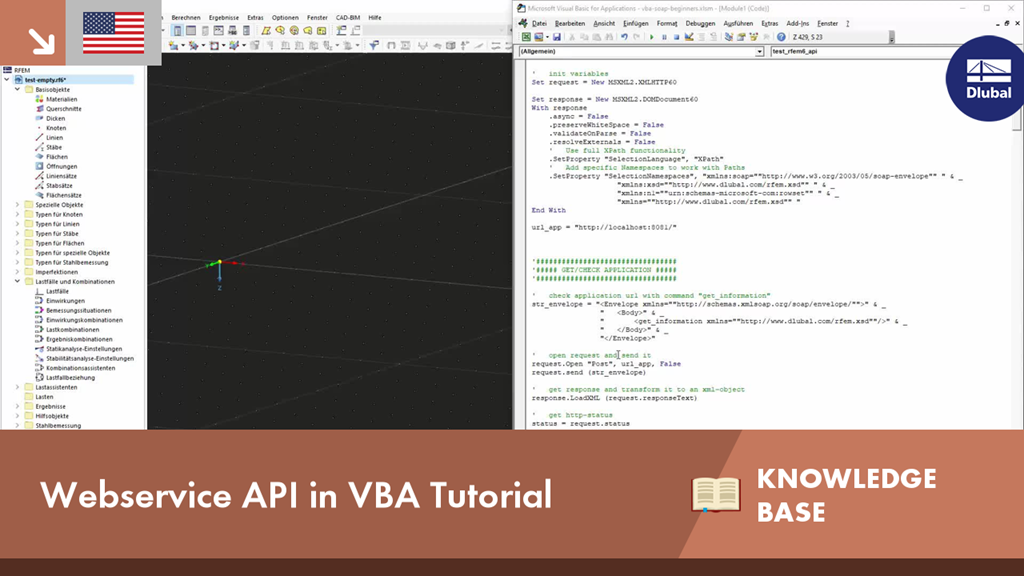Open the Ergebnisse menu in RFEM
Screen dimensions: 1024x576
coord(224,18)
